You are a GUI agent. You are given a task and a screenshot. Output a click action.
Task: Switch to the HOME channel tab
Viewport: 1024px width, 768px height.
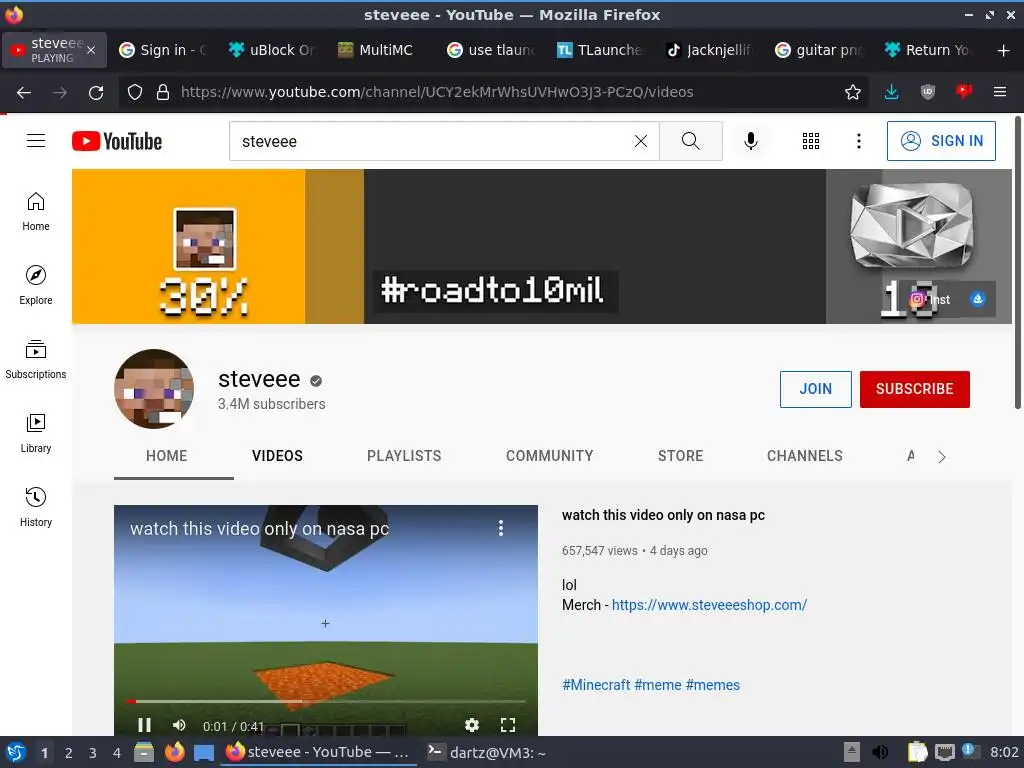167,456
